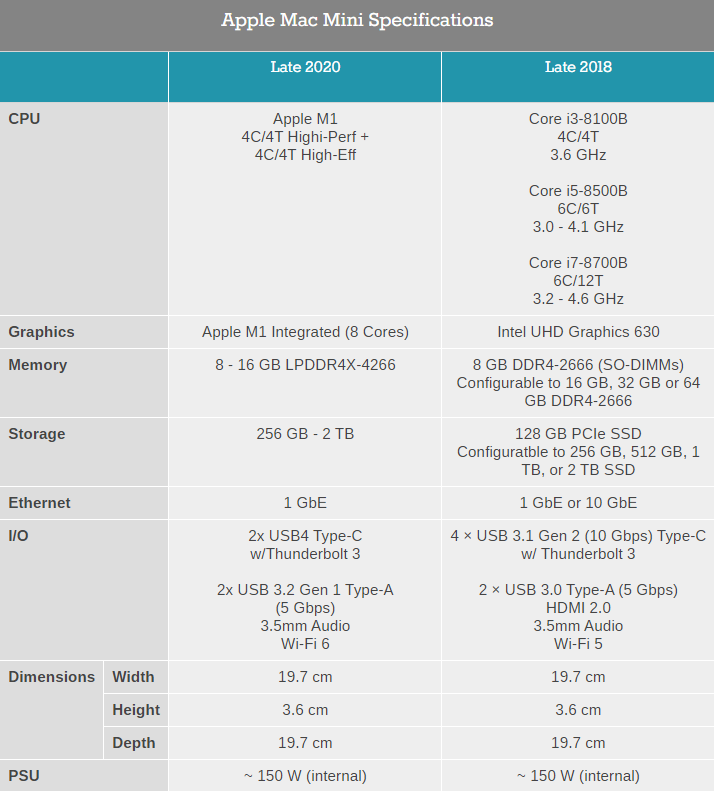
Task: Click 'Configurable to 16 GB, 32 GB or 64' line
Action: pos(578,383)
